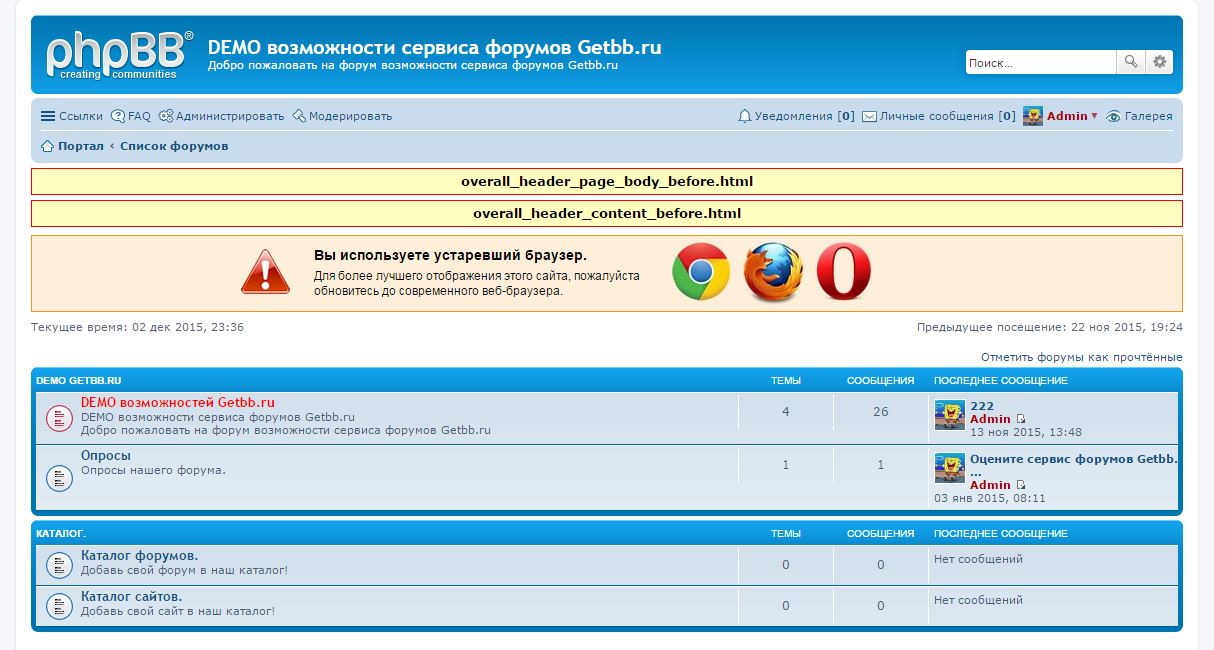
Task: Click the Opera browser icon
Action: [x=844, y=272]
